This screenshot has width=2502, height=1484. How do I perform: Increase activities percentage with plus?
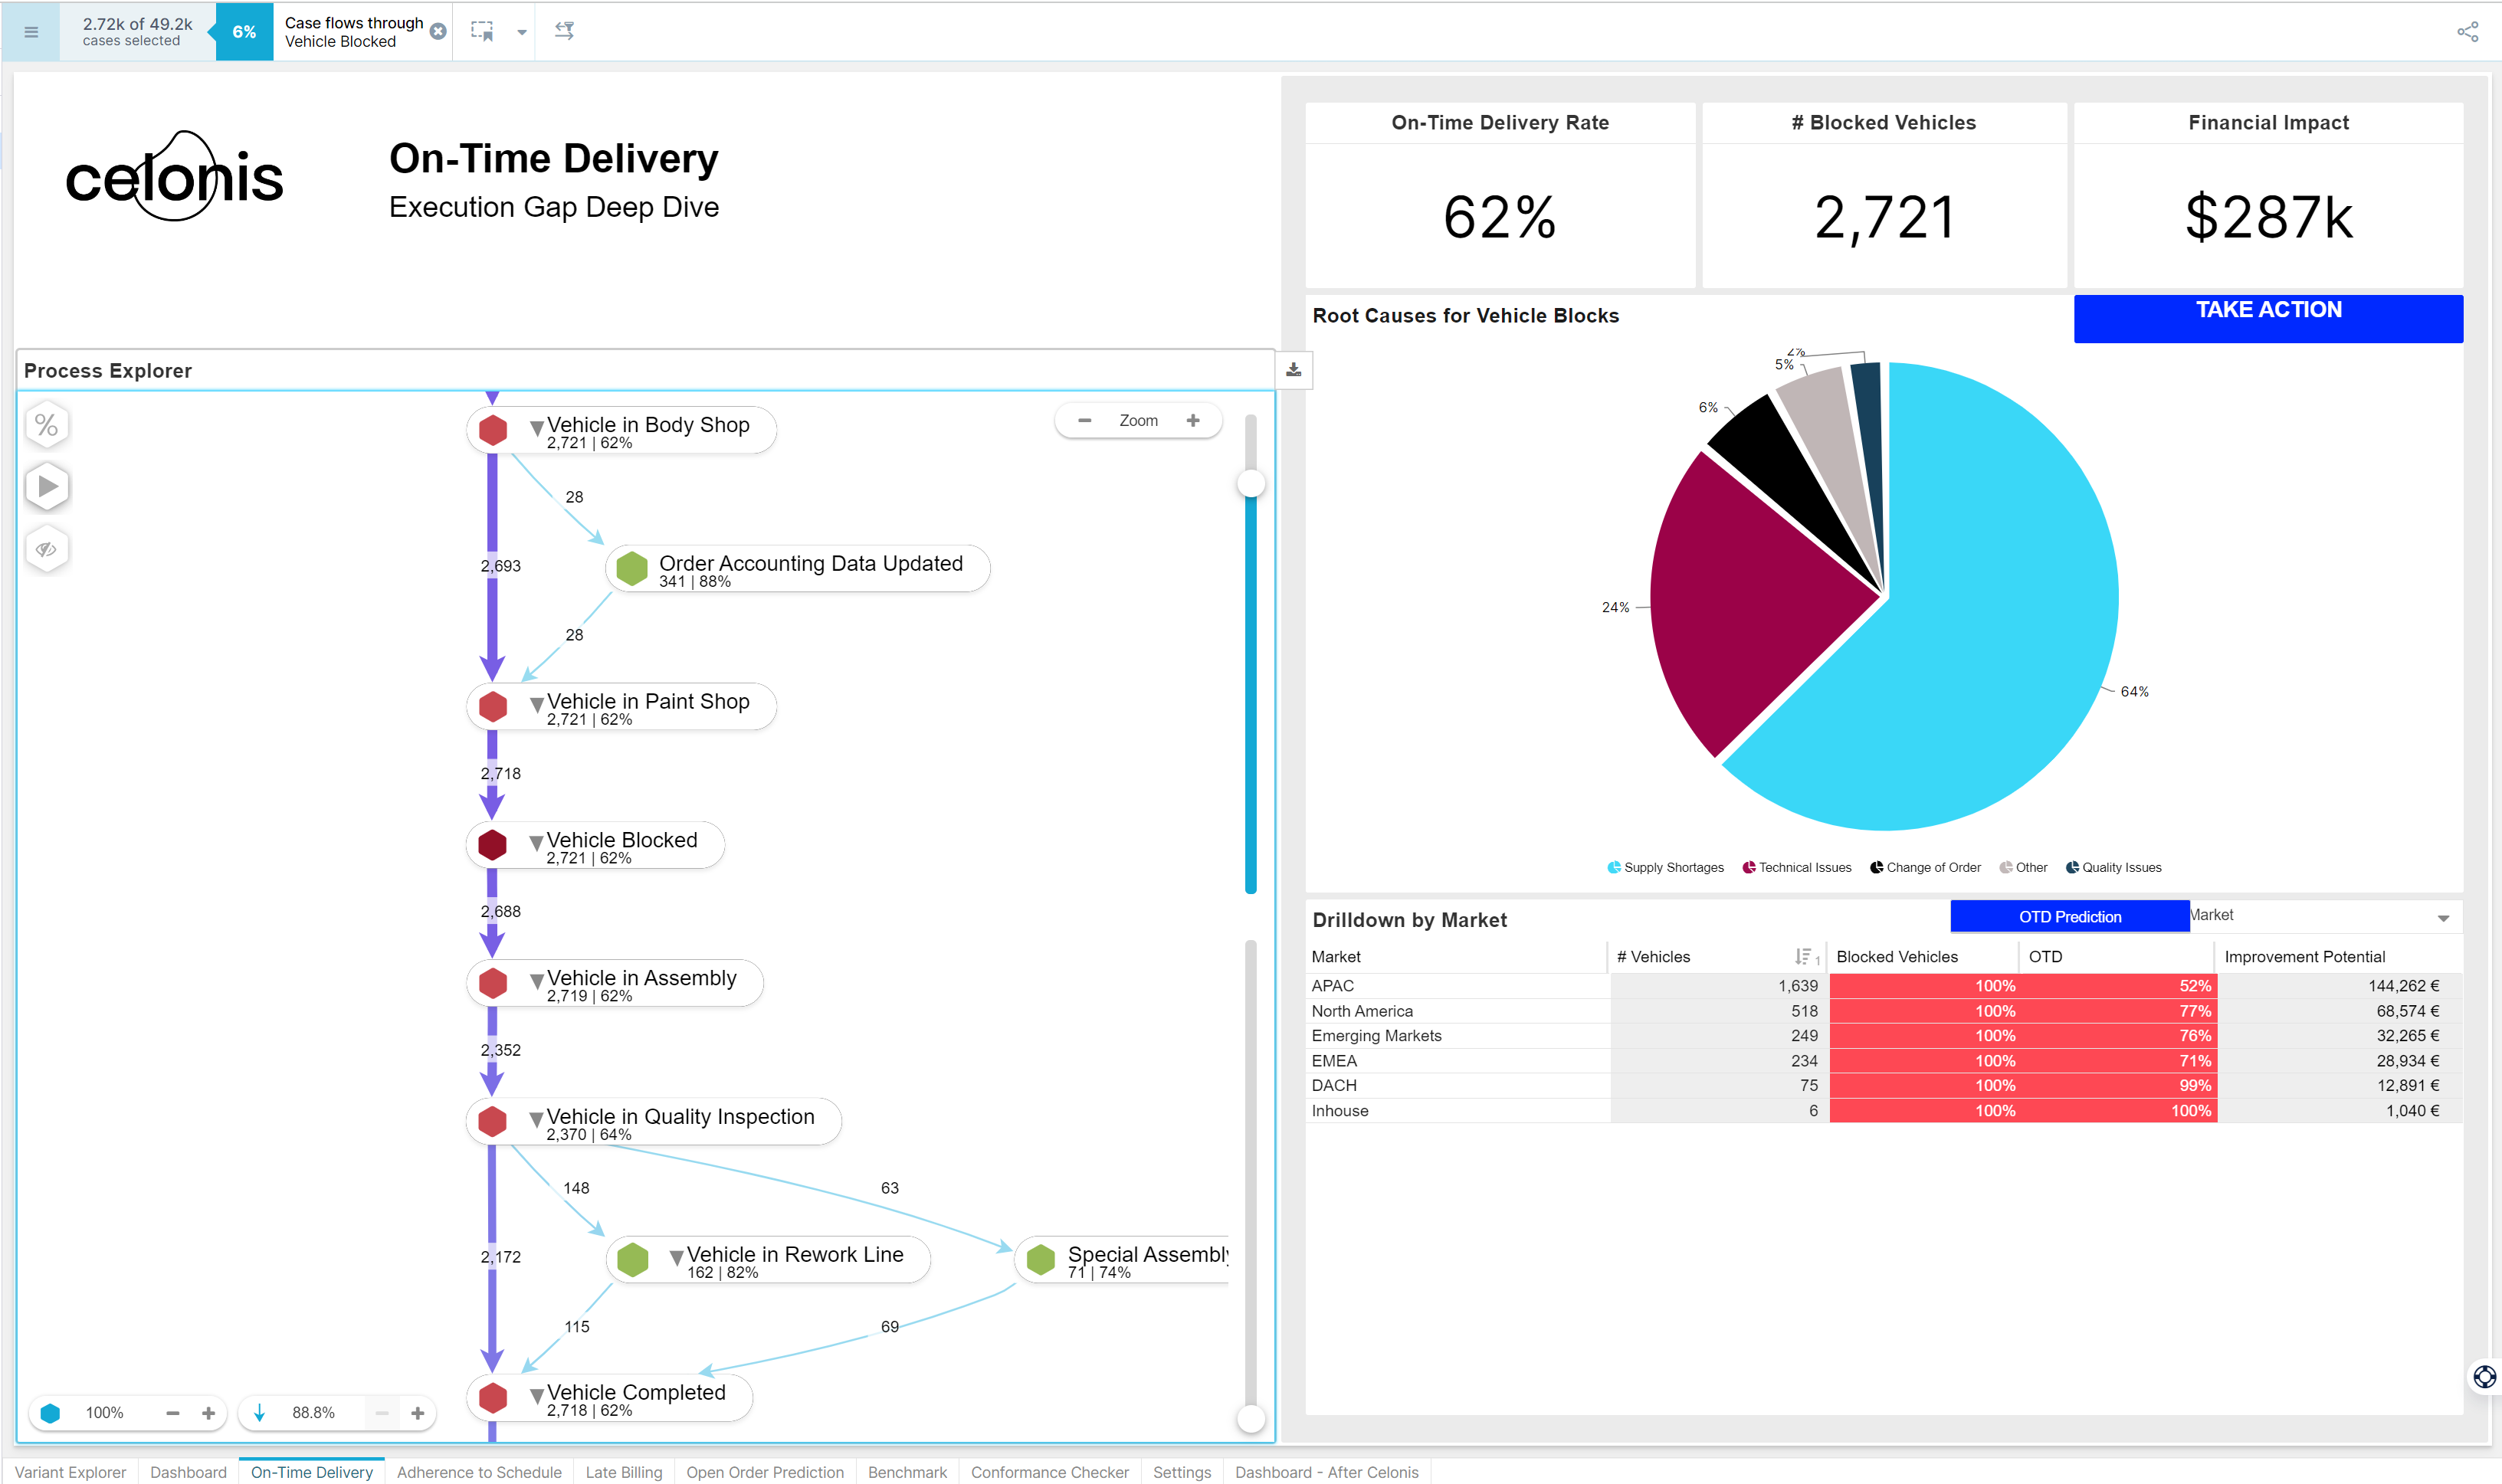(x=208, y=1413)
